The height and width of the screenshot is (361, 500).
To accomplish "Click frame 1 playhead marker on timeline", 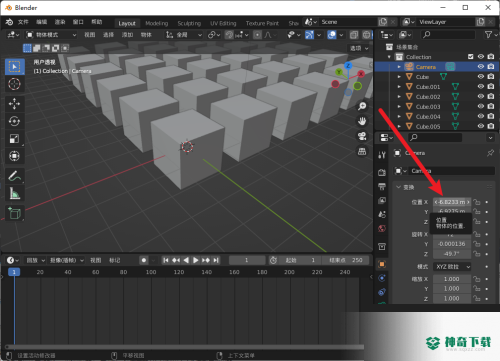I will (x=14, y=272).
